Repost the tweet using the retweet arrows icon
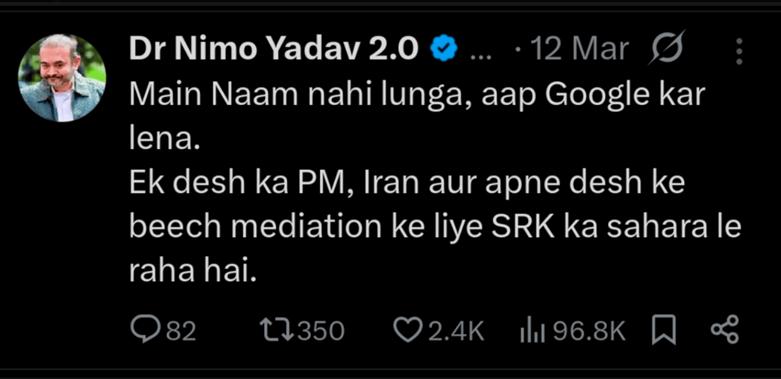 [x=276, y=330]
